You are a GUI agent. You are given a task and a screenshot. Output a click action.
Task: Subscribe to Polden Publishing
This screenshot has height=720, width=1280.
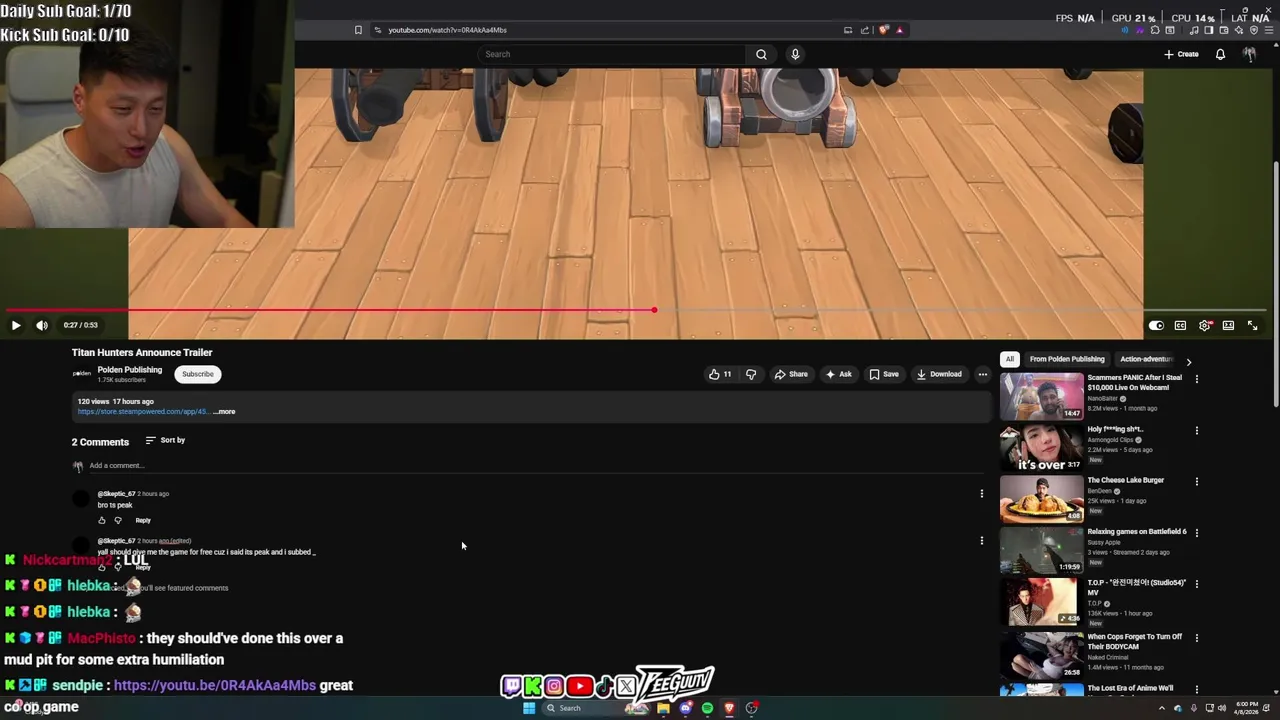tap(198, 374)
